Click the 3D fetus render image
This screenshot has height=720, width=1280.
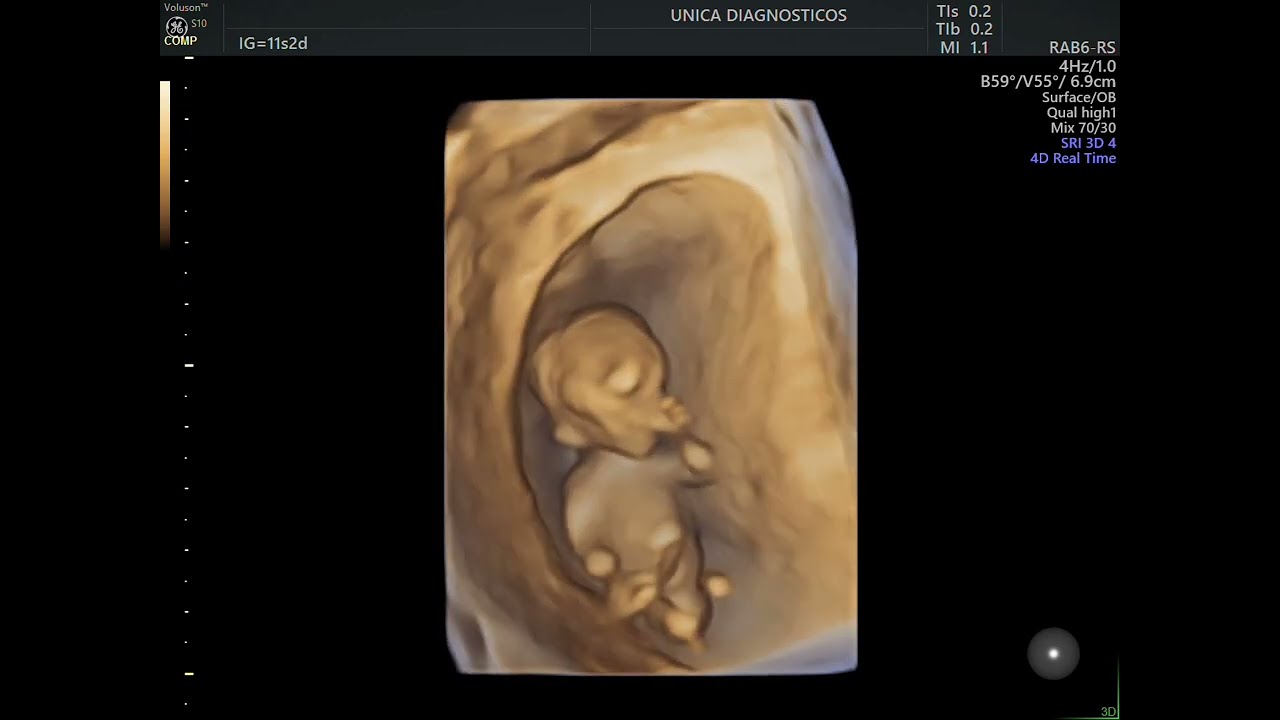651,386
